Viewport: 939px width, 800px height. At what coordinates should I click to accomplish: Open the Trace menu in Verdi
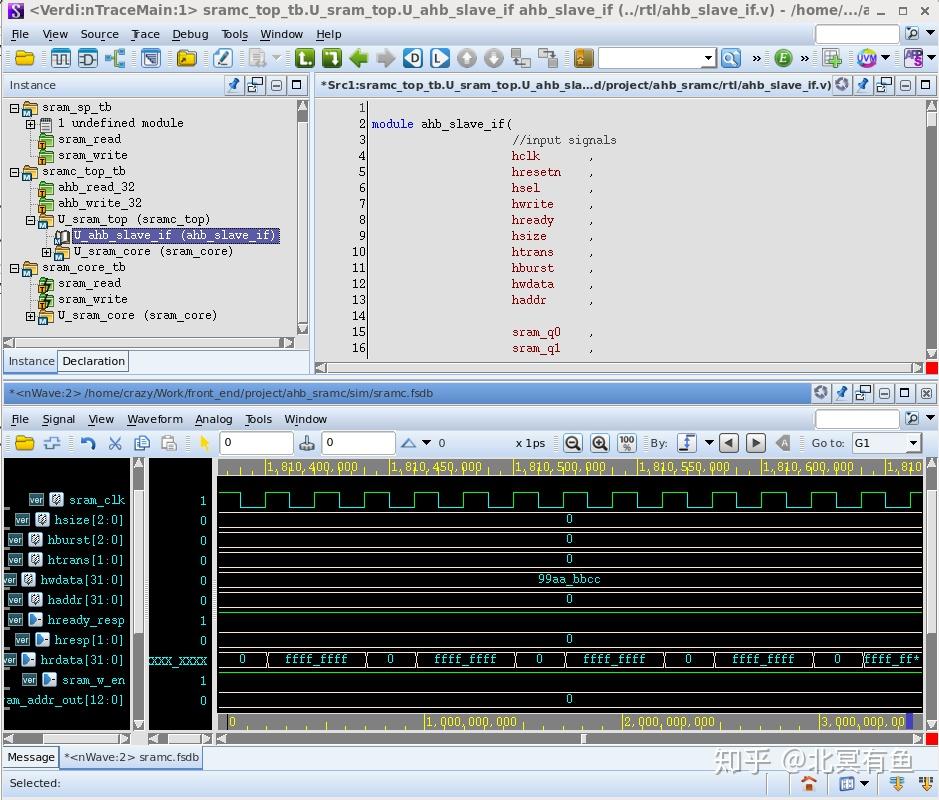point(145,34)
